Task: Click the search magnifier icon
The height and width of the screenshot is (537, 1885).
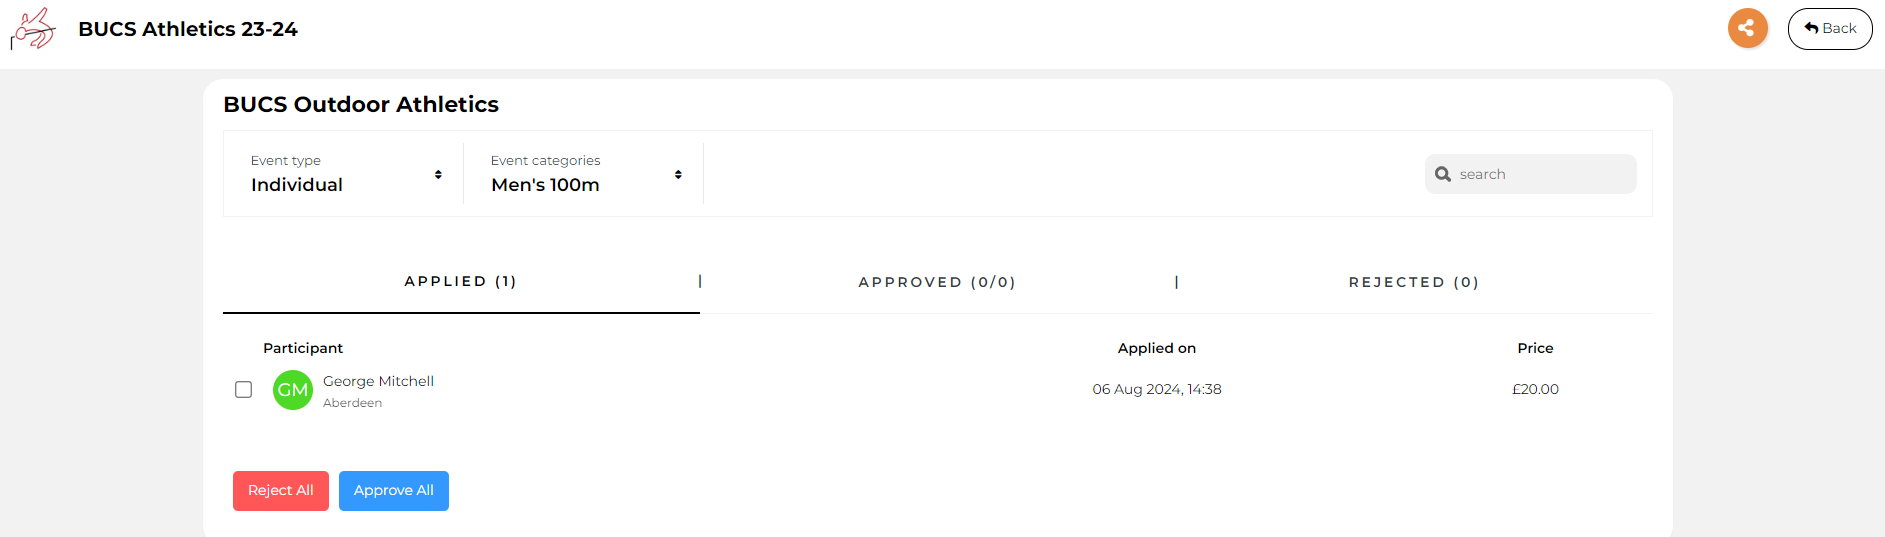Action: tap(1442, 174)
